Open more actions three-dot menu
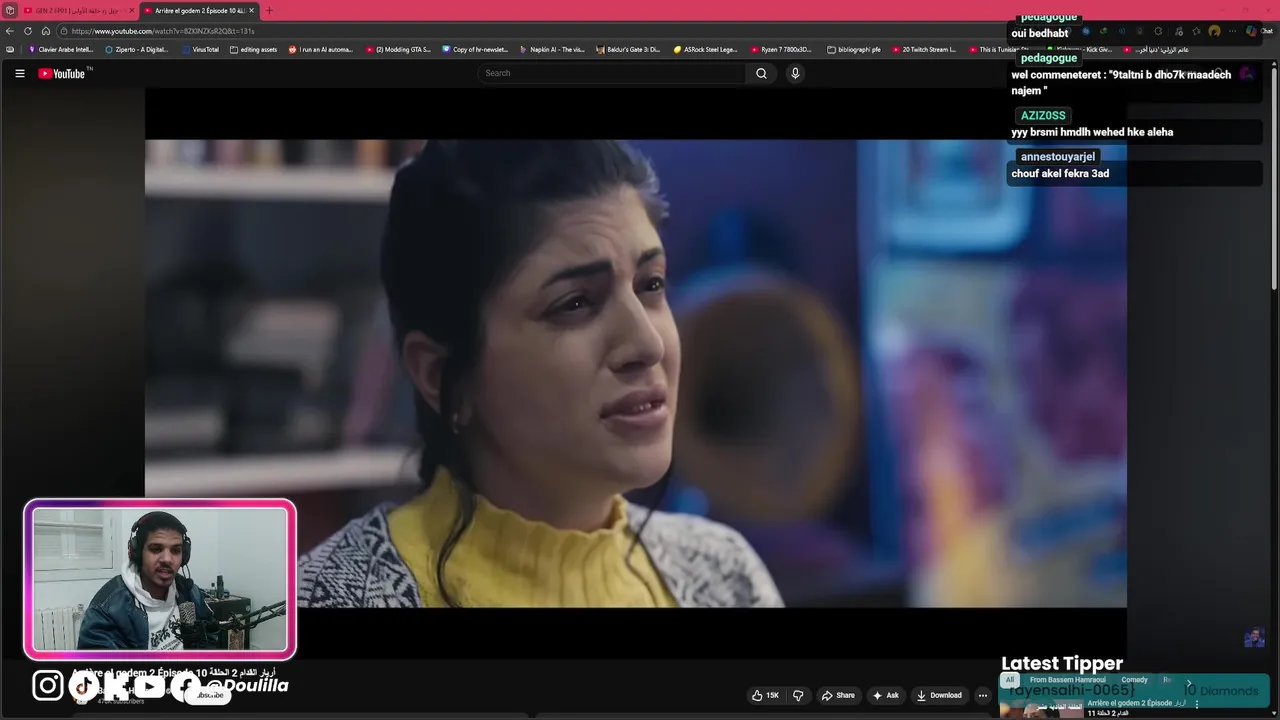 pyautogui.click(x=983, y=695)
